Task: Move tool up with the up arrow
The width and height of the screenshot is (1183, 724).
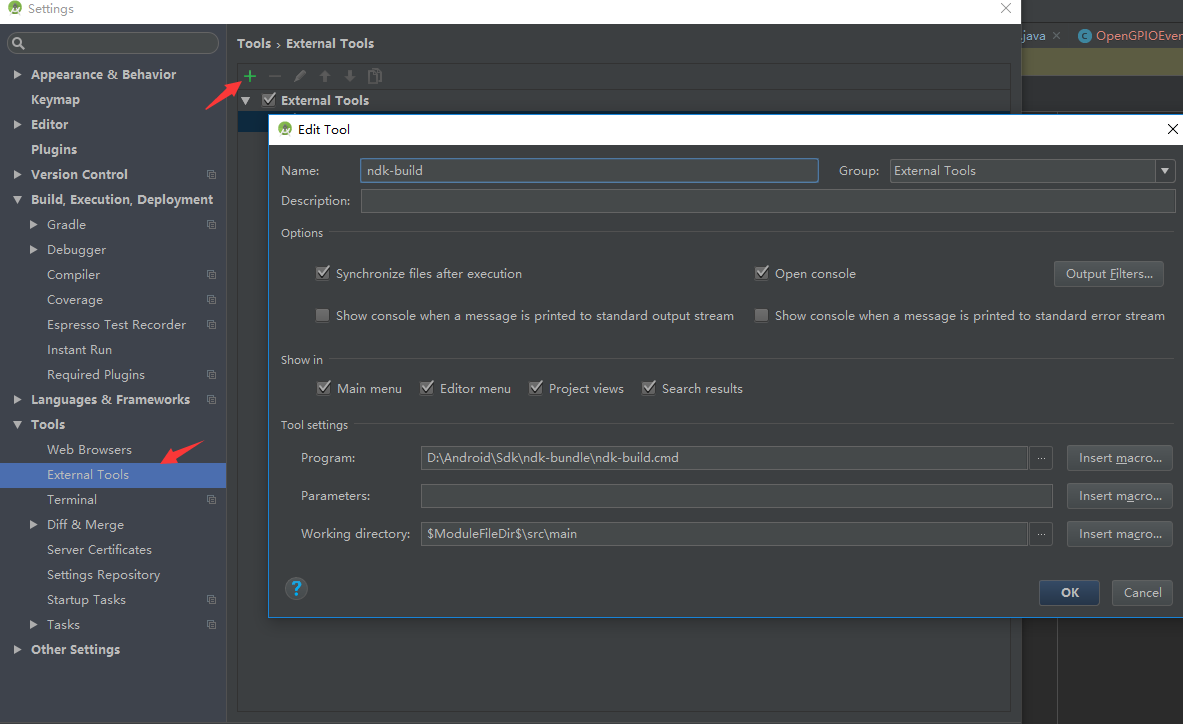Action: (325, 76)
